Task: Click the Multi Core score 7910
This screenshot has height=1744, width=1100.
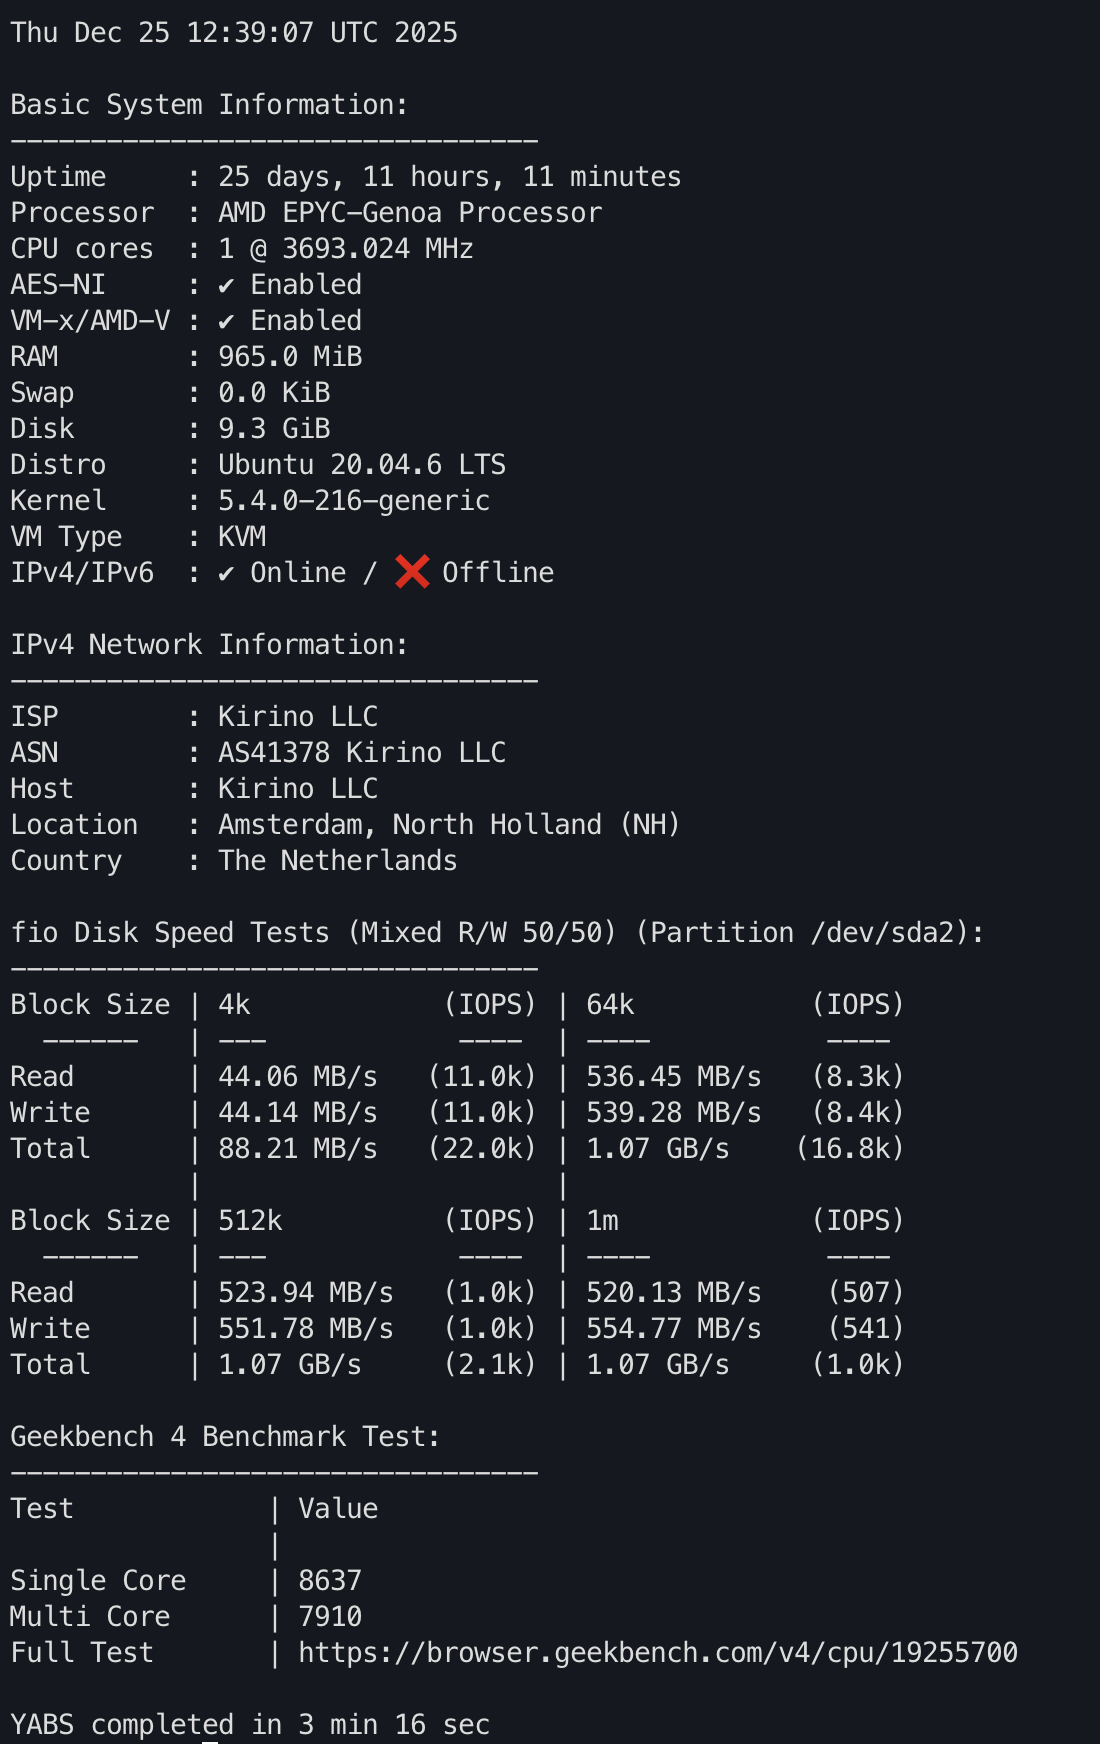Action: pos(329,1616)
